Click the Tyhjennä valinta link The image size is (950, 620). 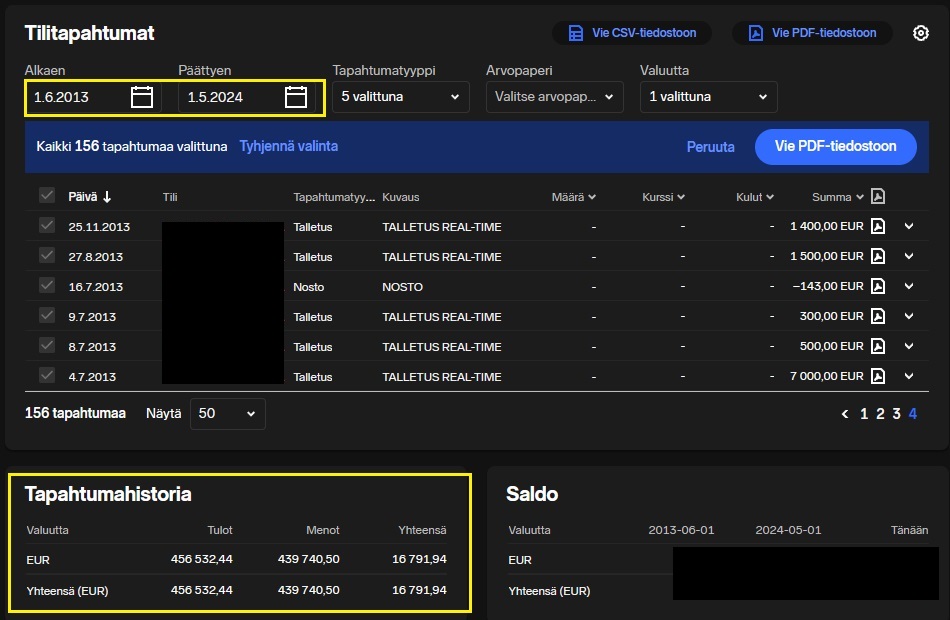click(288, 146)
